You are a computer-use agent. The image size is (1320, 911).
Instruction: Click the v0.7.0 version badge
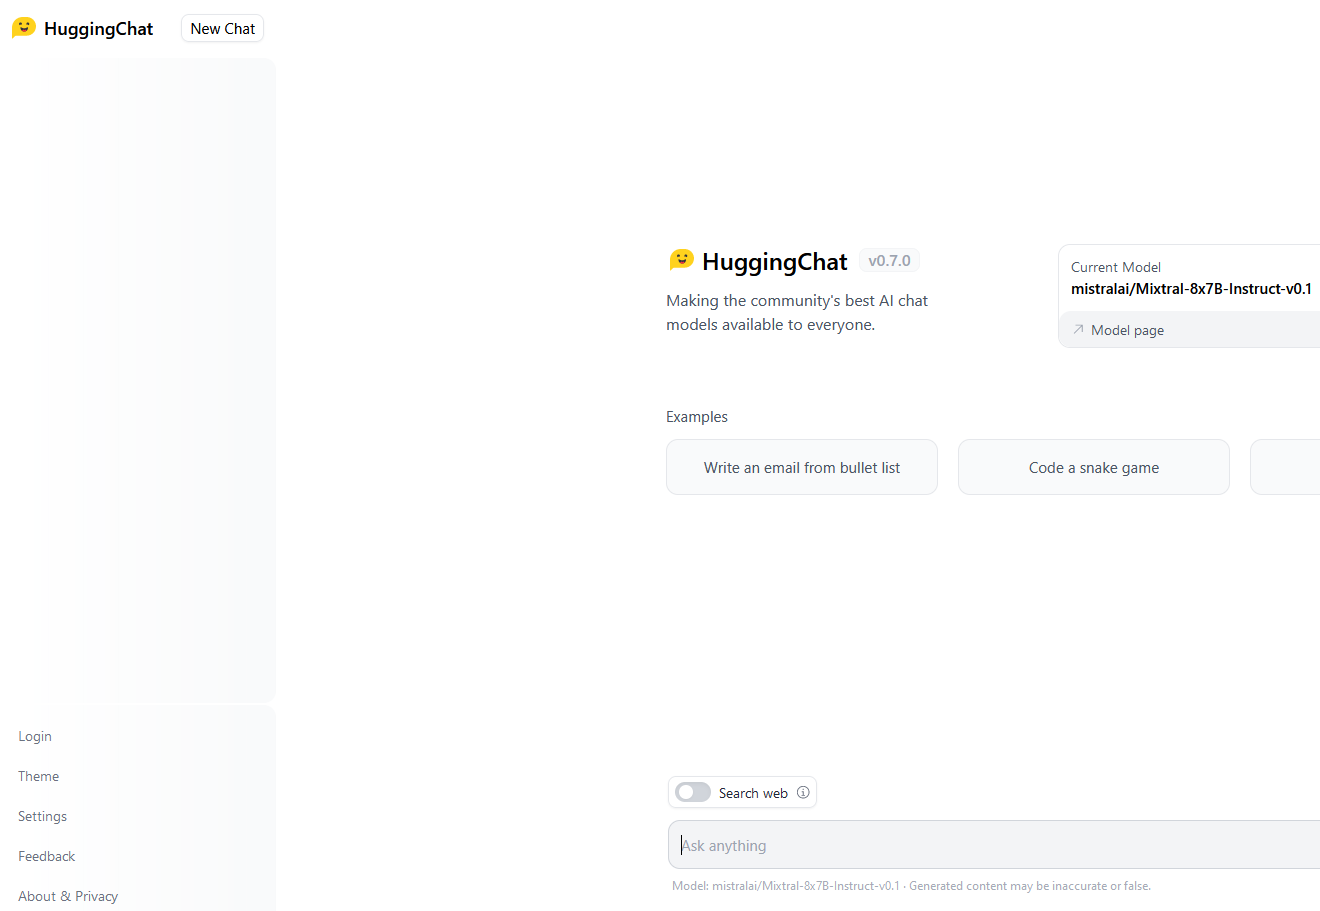tap(888, 260)
